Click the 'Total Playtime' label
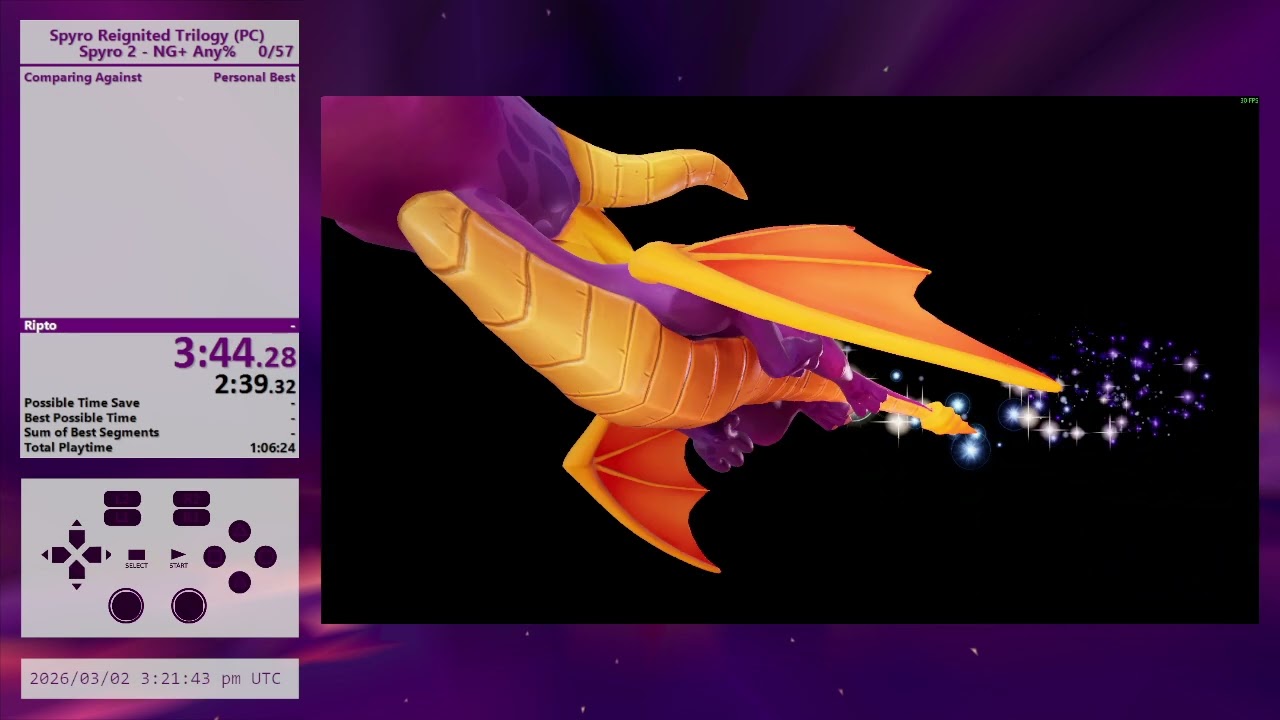The image size is (1280, 720). pos(68,448)
